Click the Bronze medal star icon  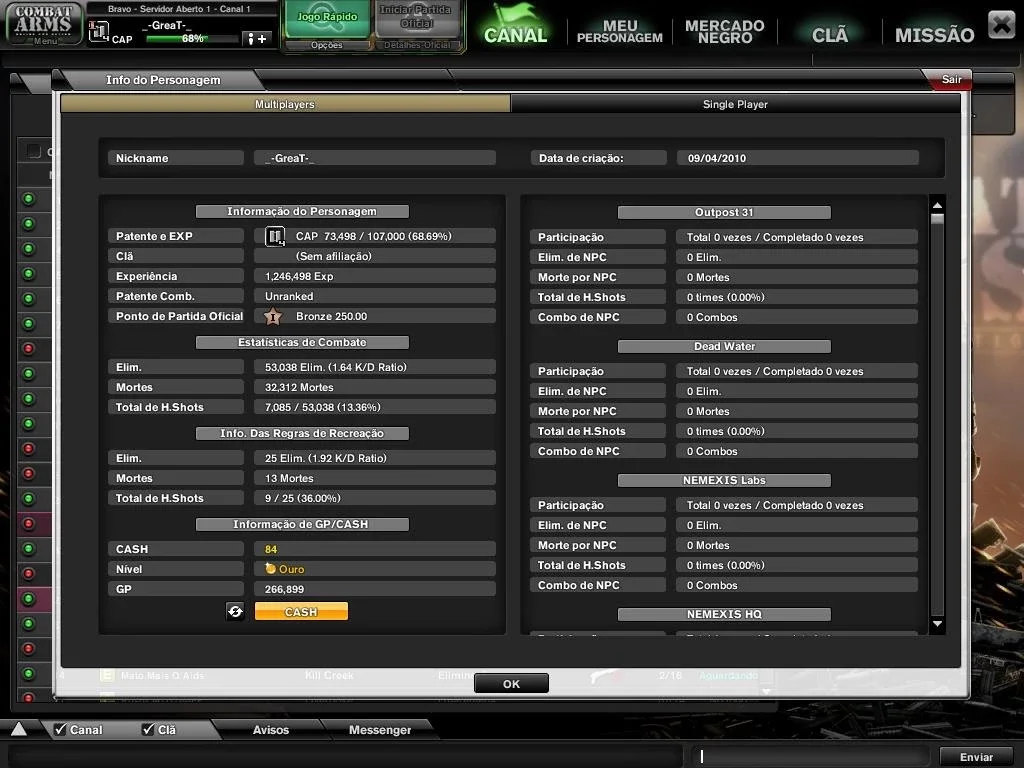click(x=273, y=317)
